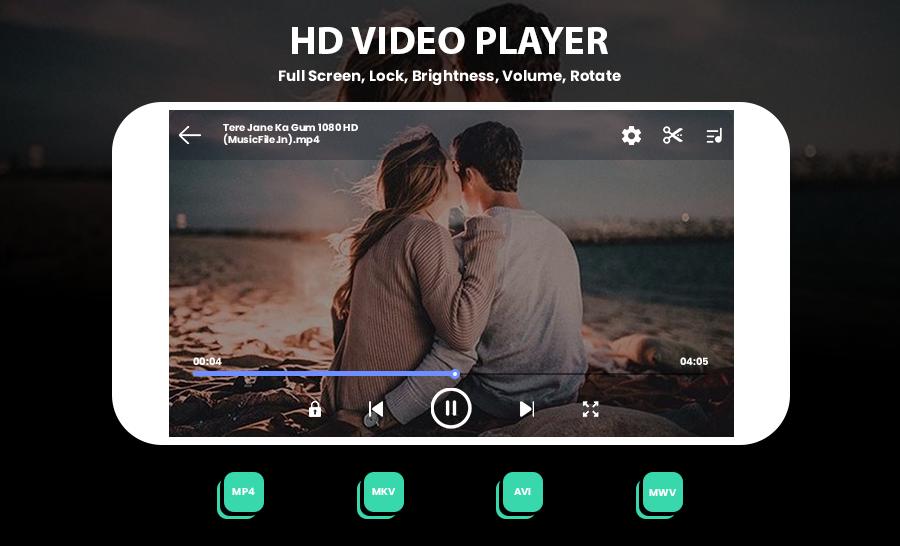Open the playlist queue icon
The height and width of the screenshot is (546, 900).
(714, 135)
